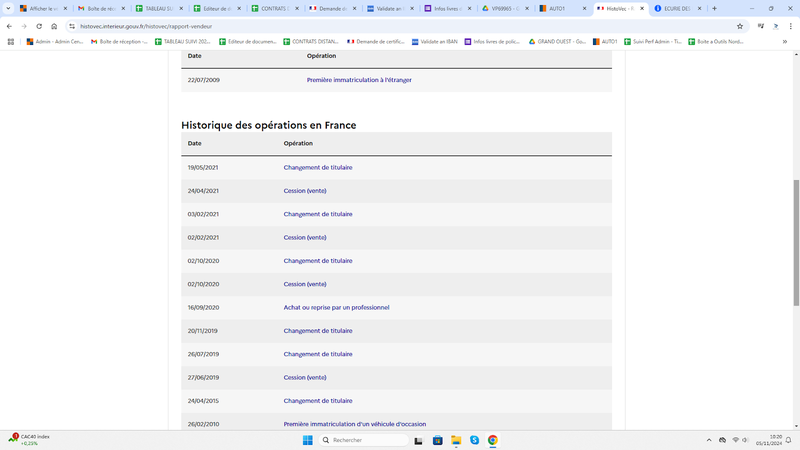Click the Historique des opérations en France heading

coord(268,126)
